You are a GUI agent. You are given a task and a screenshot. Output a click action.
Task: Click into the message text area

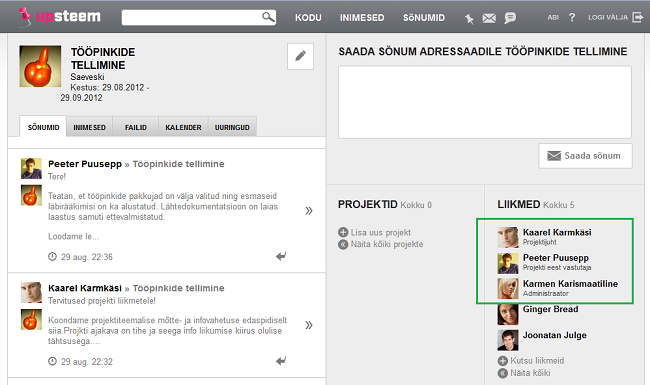tap(485, 102)
